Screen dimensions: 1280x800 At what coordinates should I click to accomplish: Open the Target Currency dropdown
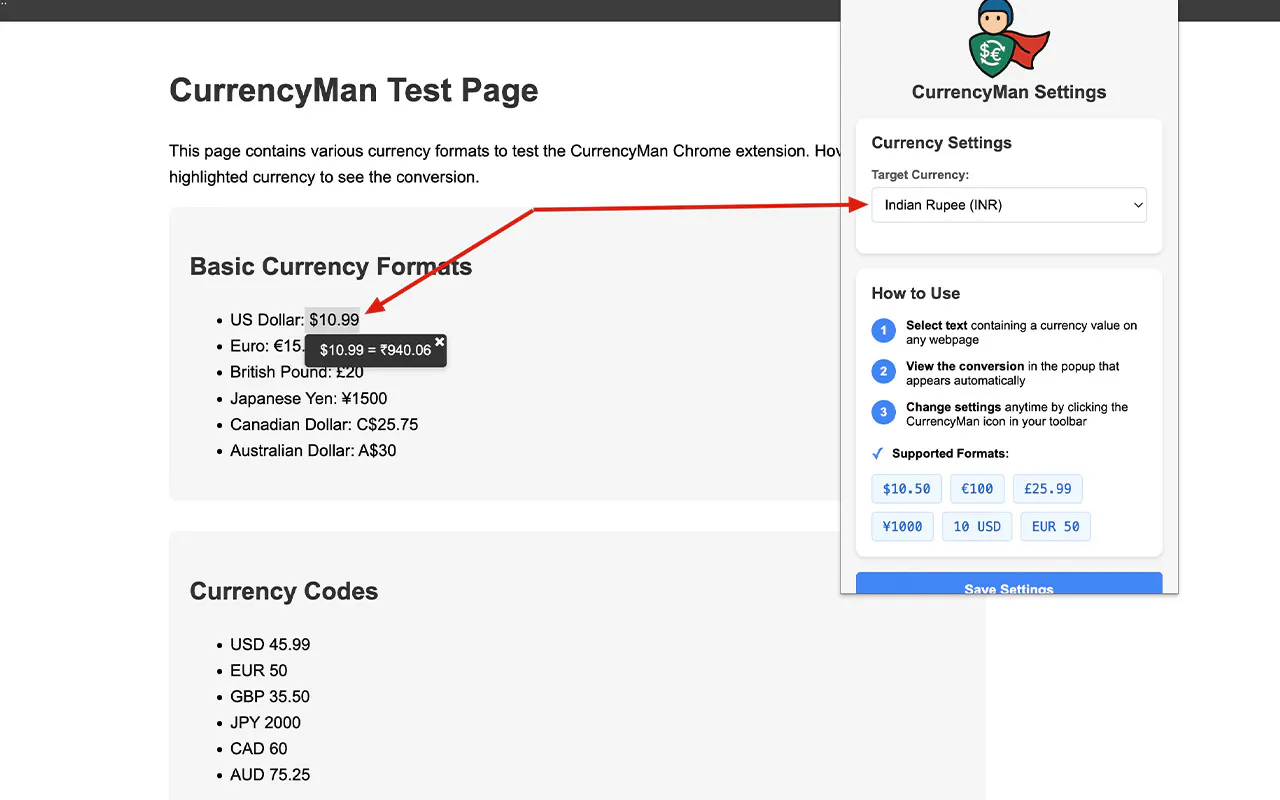pos(1009,205)
